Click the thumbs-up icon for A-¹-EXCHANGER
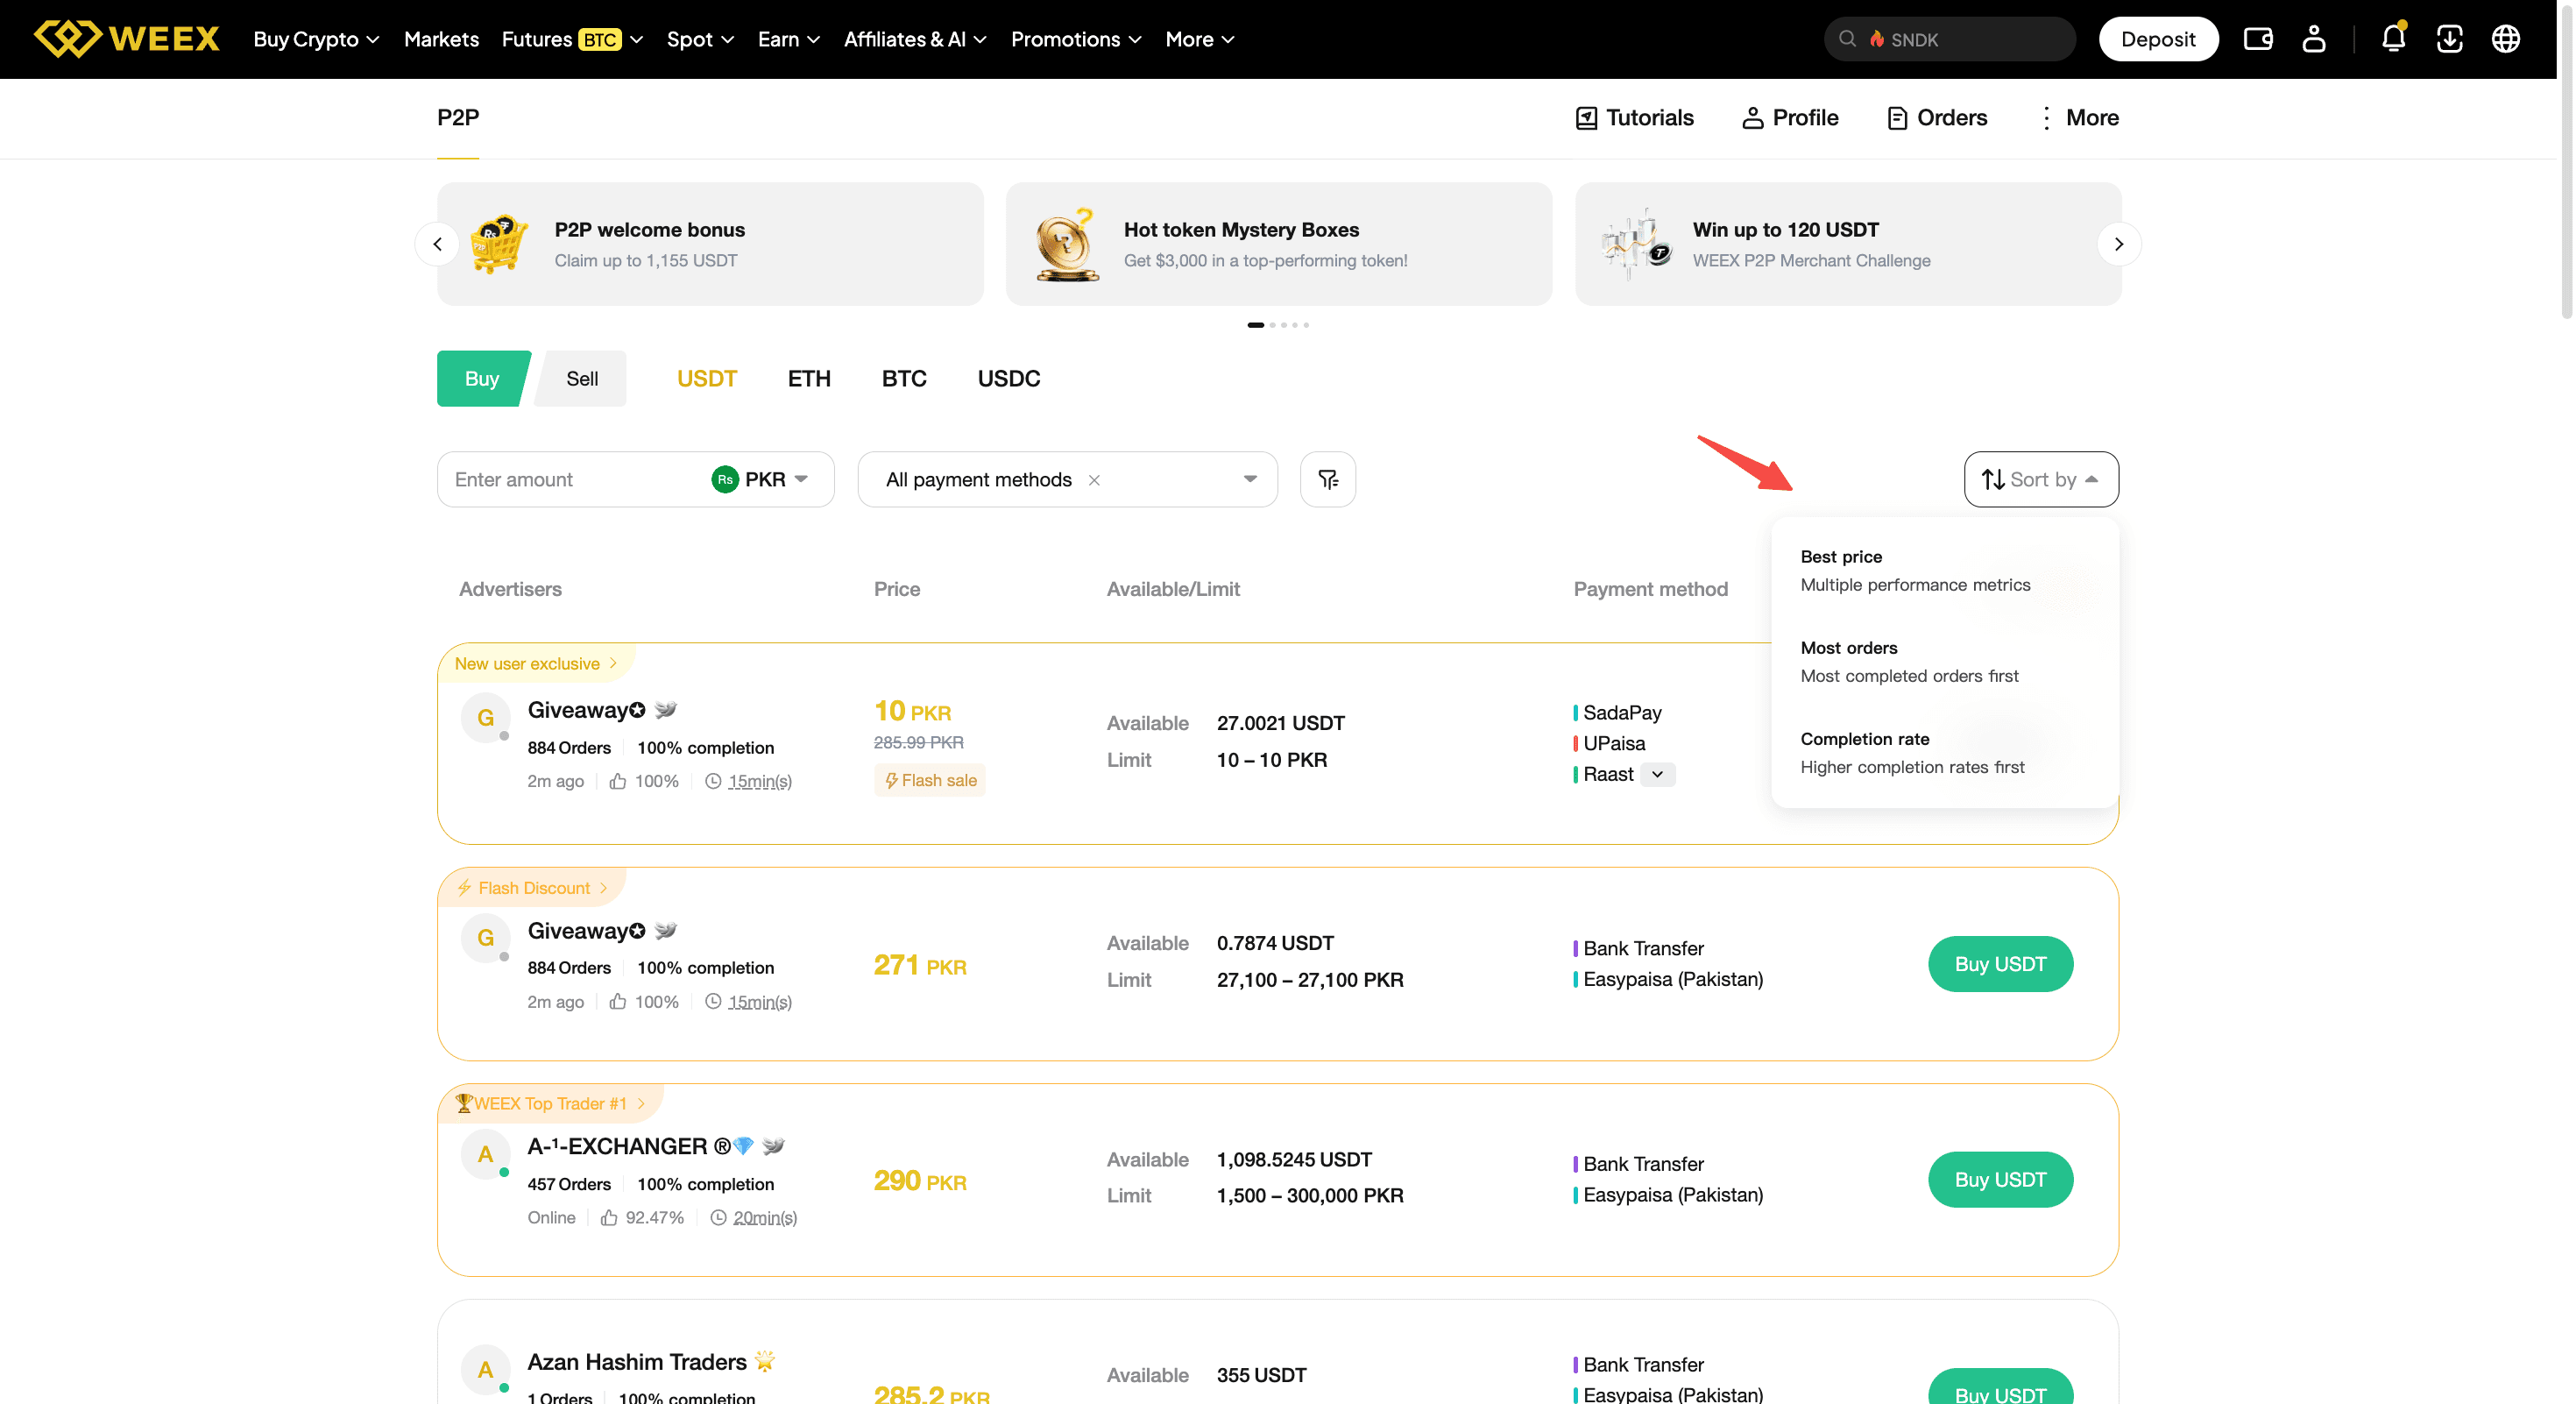Screen dimensions: 2576x1404 609,1217
